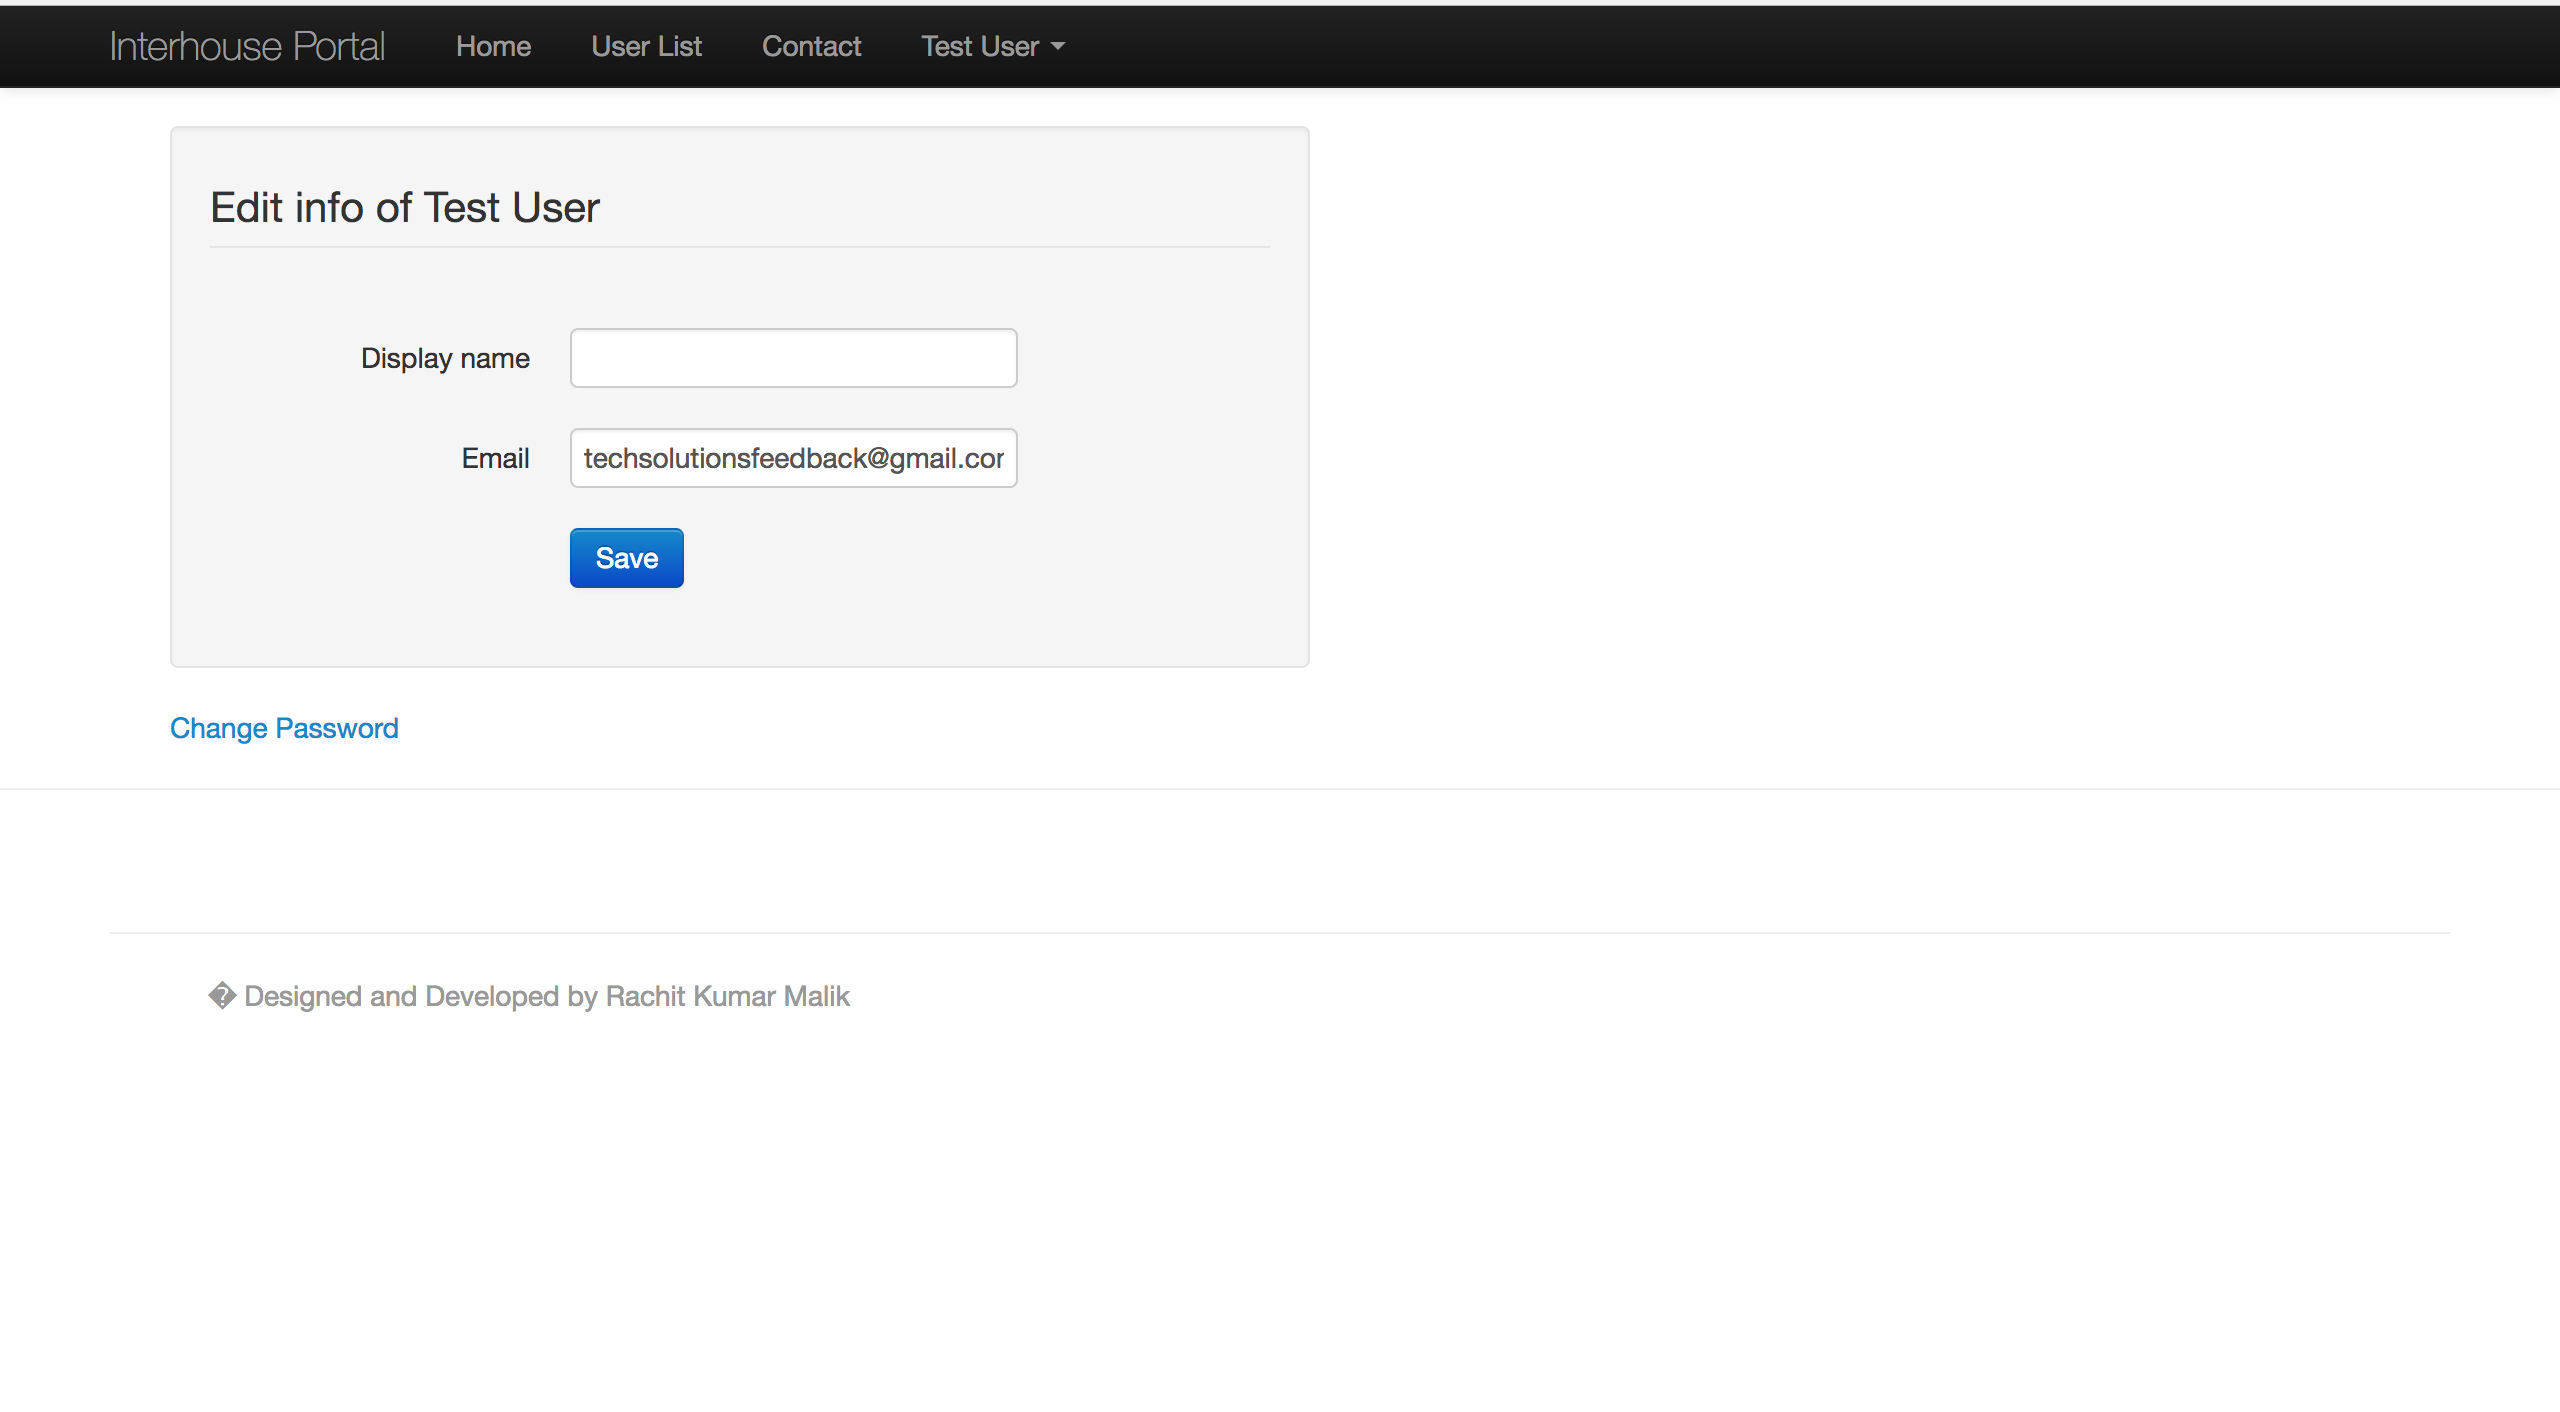Click the word Portal in the navbar brand
This screenshot has width=2560, height=1412.
pyautogui.click(x=339, y=46)
